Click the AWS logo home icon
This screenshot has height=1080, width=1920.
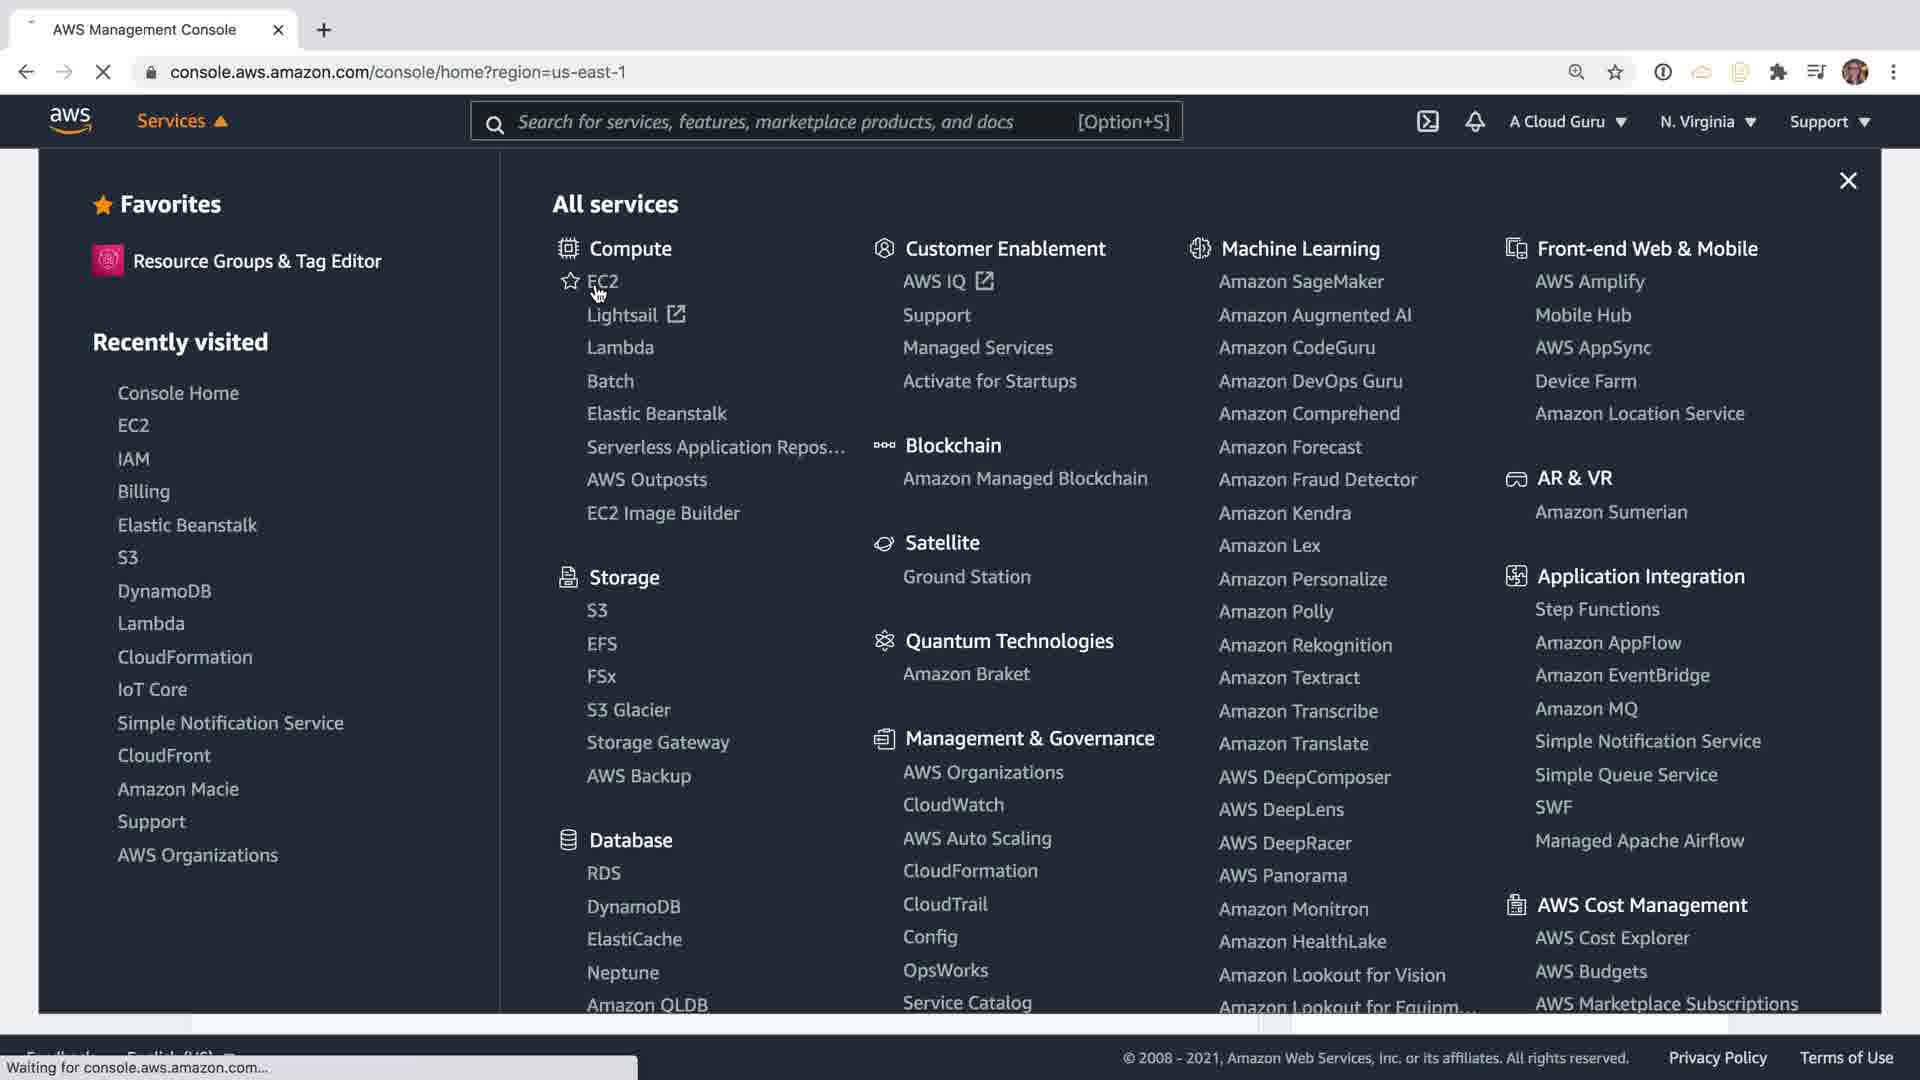pyautogui.click(x=70, y=121)
